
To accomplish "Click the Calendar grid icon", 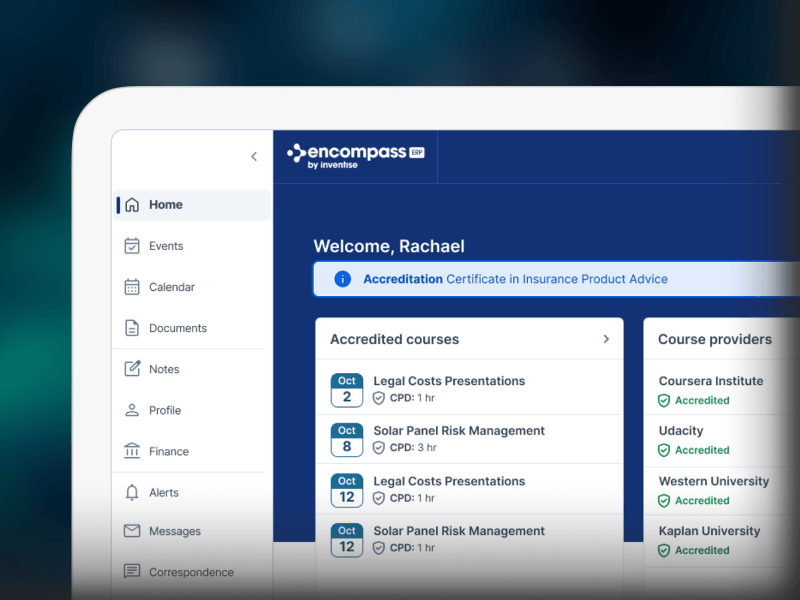I will tap(132, 287).
